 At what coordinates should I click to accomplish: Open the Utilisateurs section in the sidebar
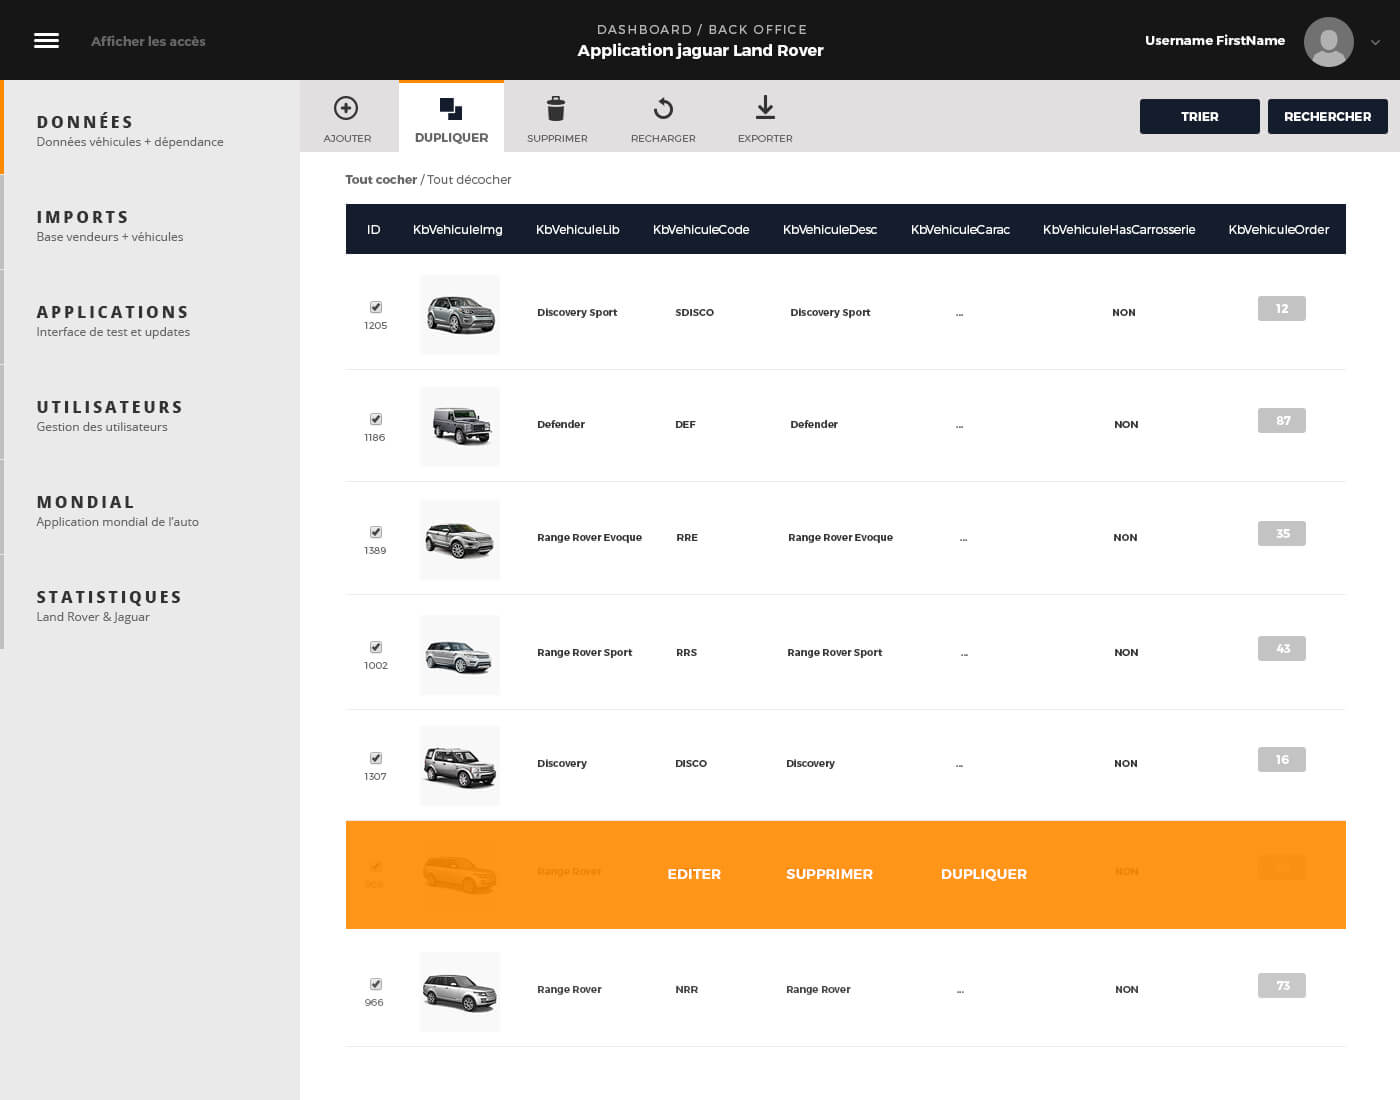[x=109, y=406]
